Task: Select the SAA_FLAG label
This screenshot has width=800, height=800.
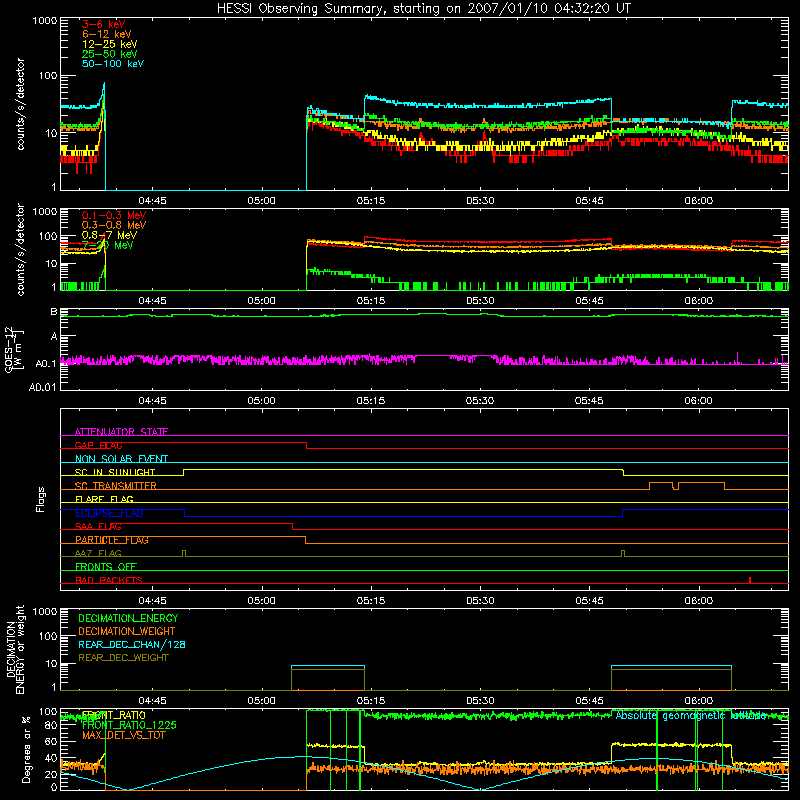Action: coord(98,526)
